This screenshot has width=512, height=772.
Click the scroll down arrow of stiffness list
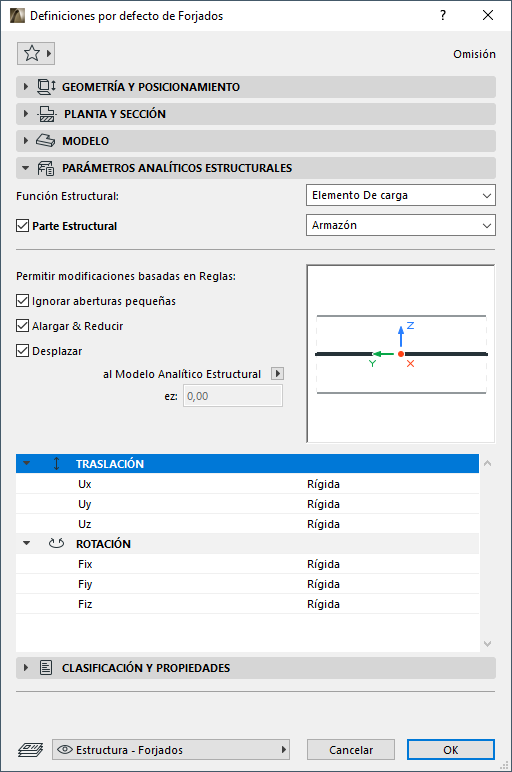[x=487, y=643]
